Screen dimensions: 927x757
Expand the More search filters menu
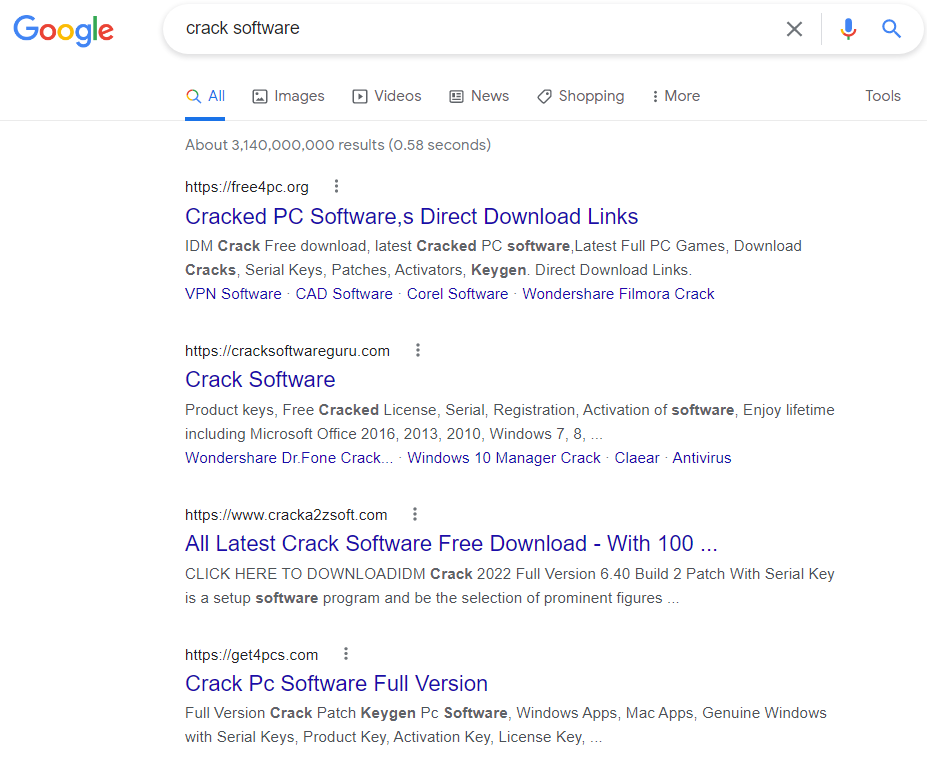pyautogui.click(x=675, y=96)
